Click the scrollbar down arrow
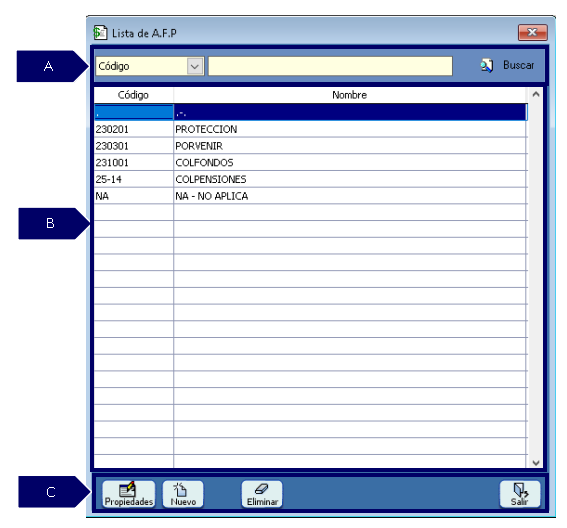 pyautogui.click(x=536, y=463)
